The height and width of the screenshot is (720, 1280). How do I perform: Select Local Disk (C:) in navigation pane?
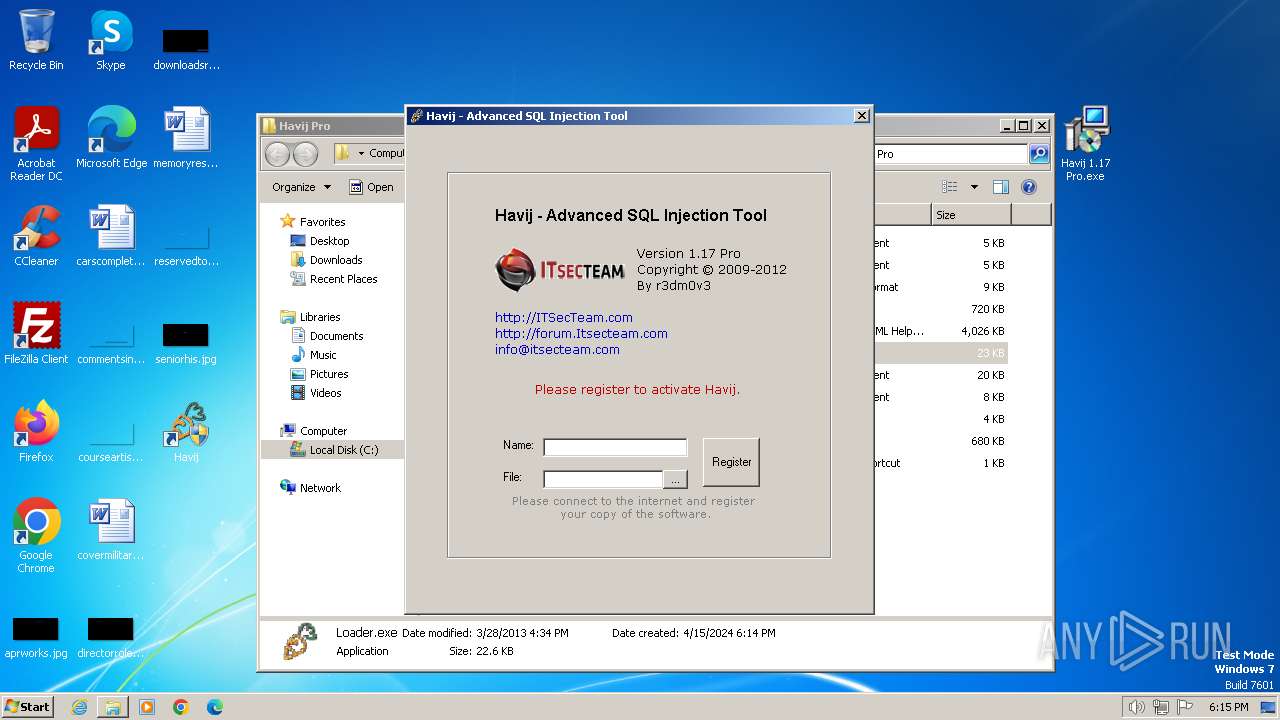coord(334,450)
